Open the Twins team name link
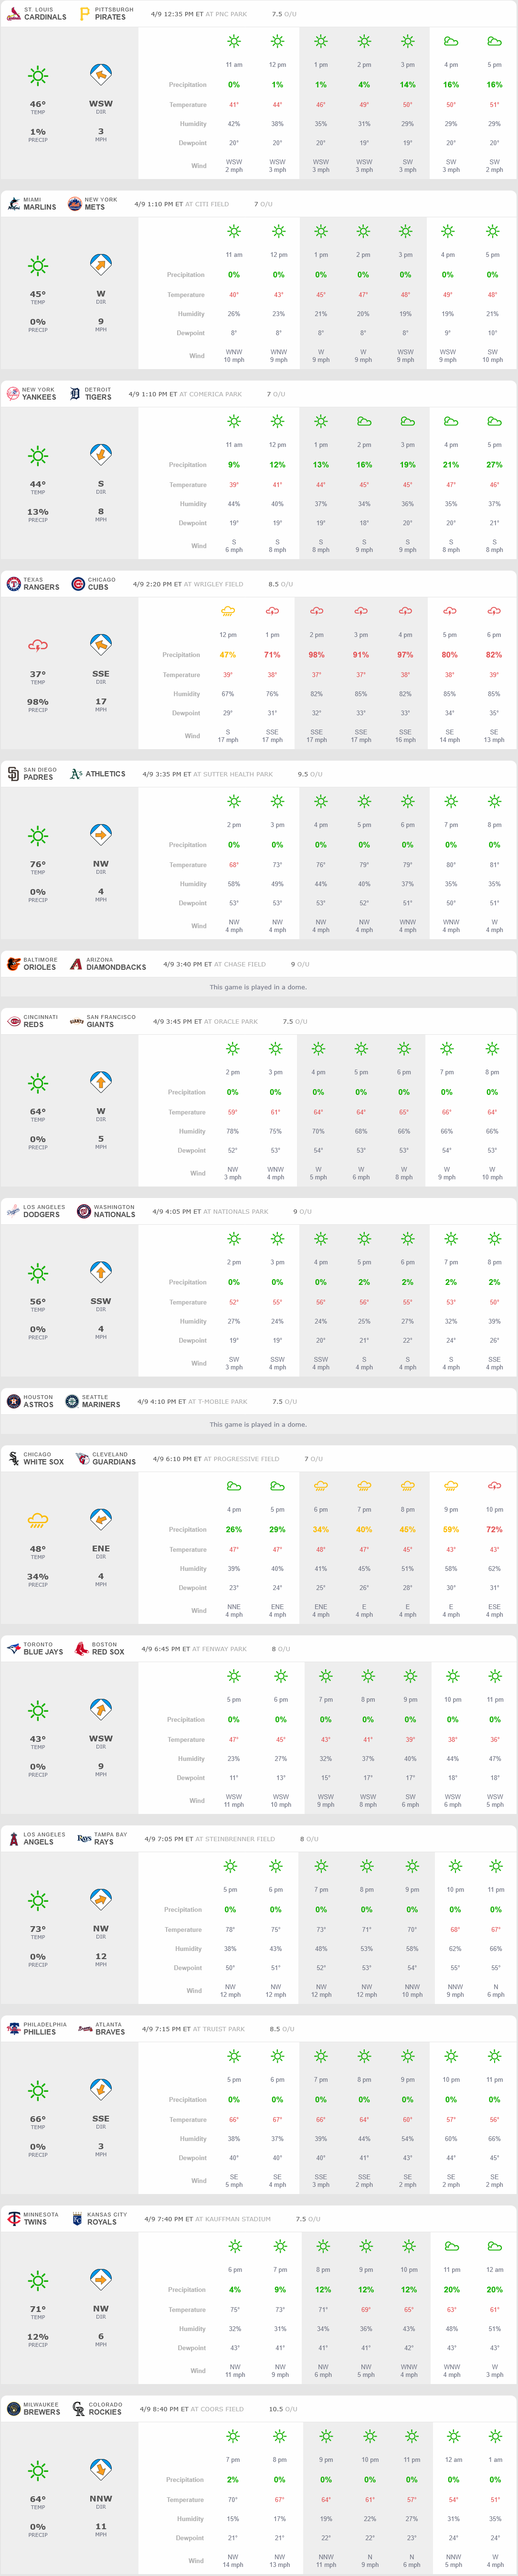Image resolution: width=518 pixels, height=2576 pixels. 35,2221
